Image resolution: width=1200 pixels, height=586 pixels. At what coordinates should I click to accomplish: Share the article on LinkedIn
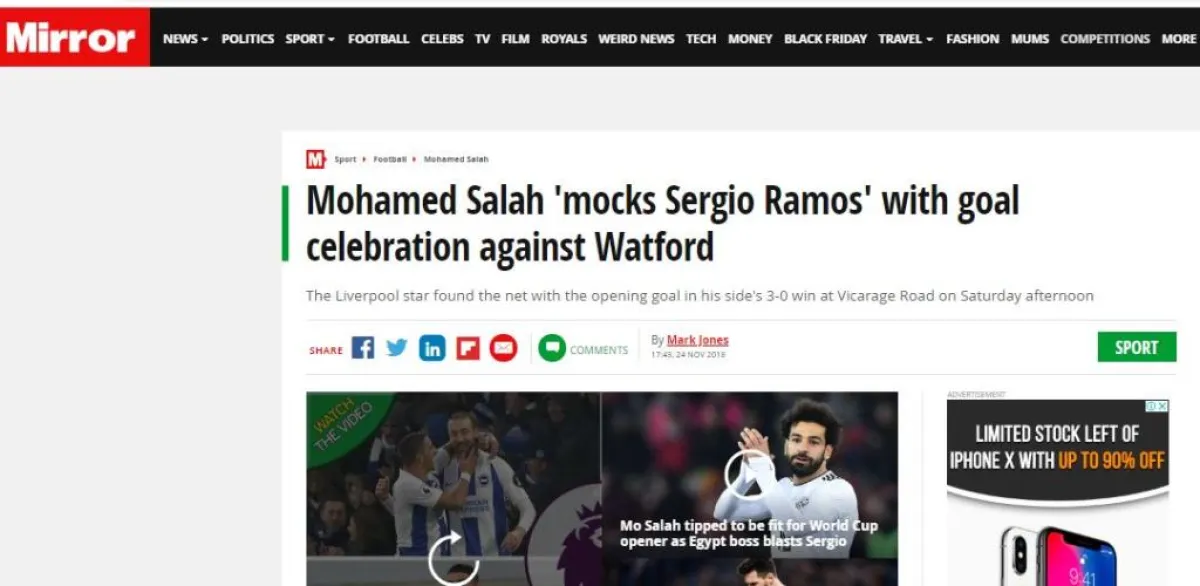[432, 348]
